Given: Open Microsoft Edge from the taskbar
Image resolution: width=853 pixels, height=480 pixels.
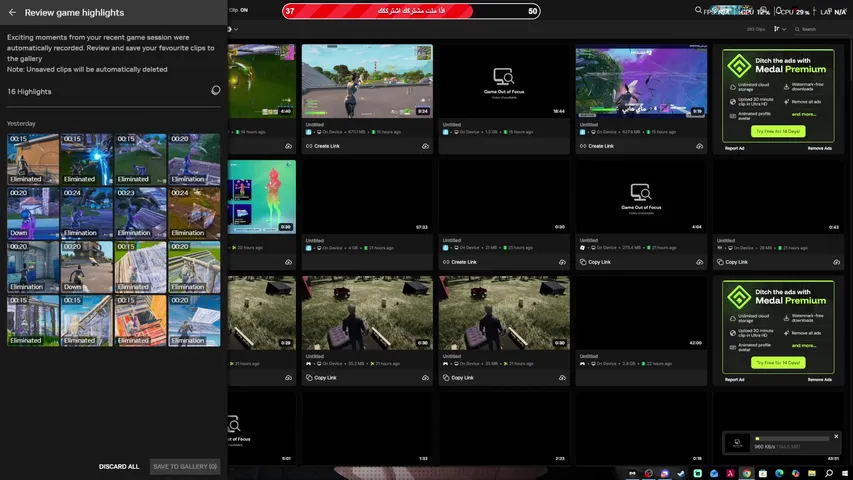Looking at the screenshot, I should pos(780,473).
